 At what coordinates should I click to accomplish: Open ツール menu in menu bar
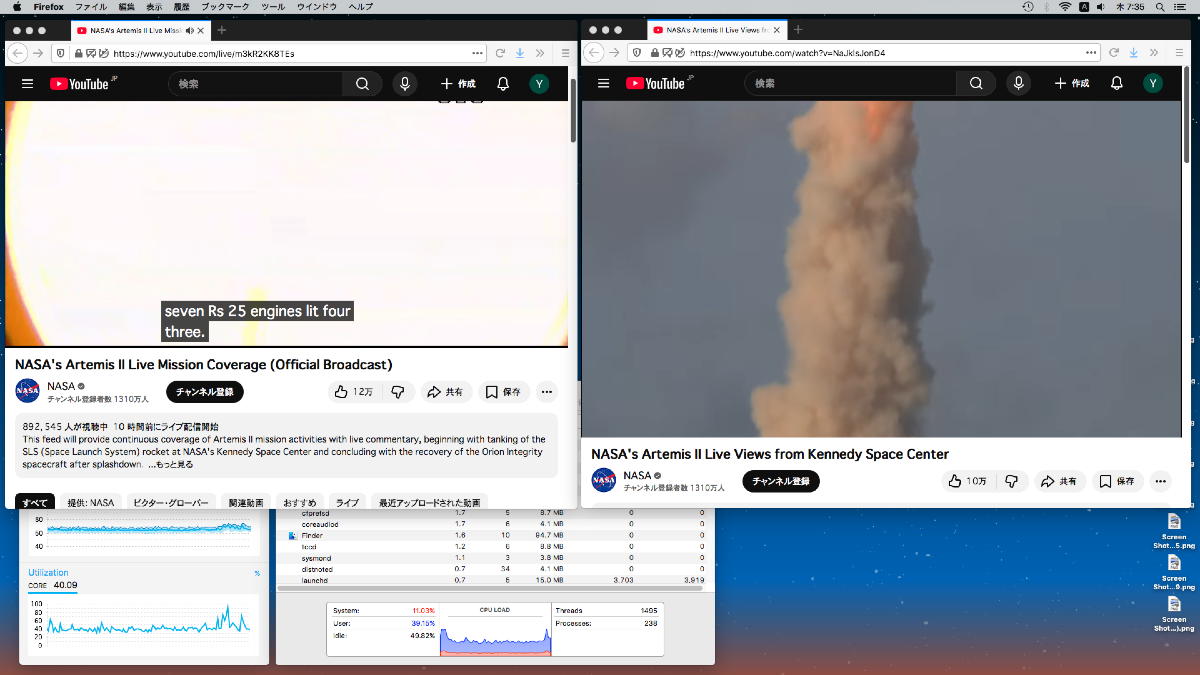(273, 7)
